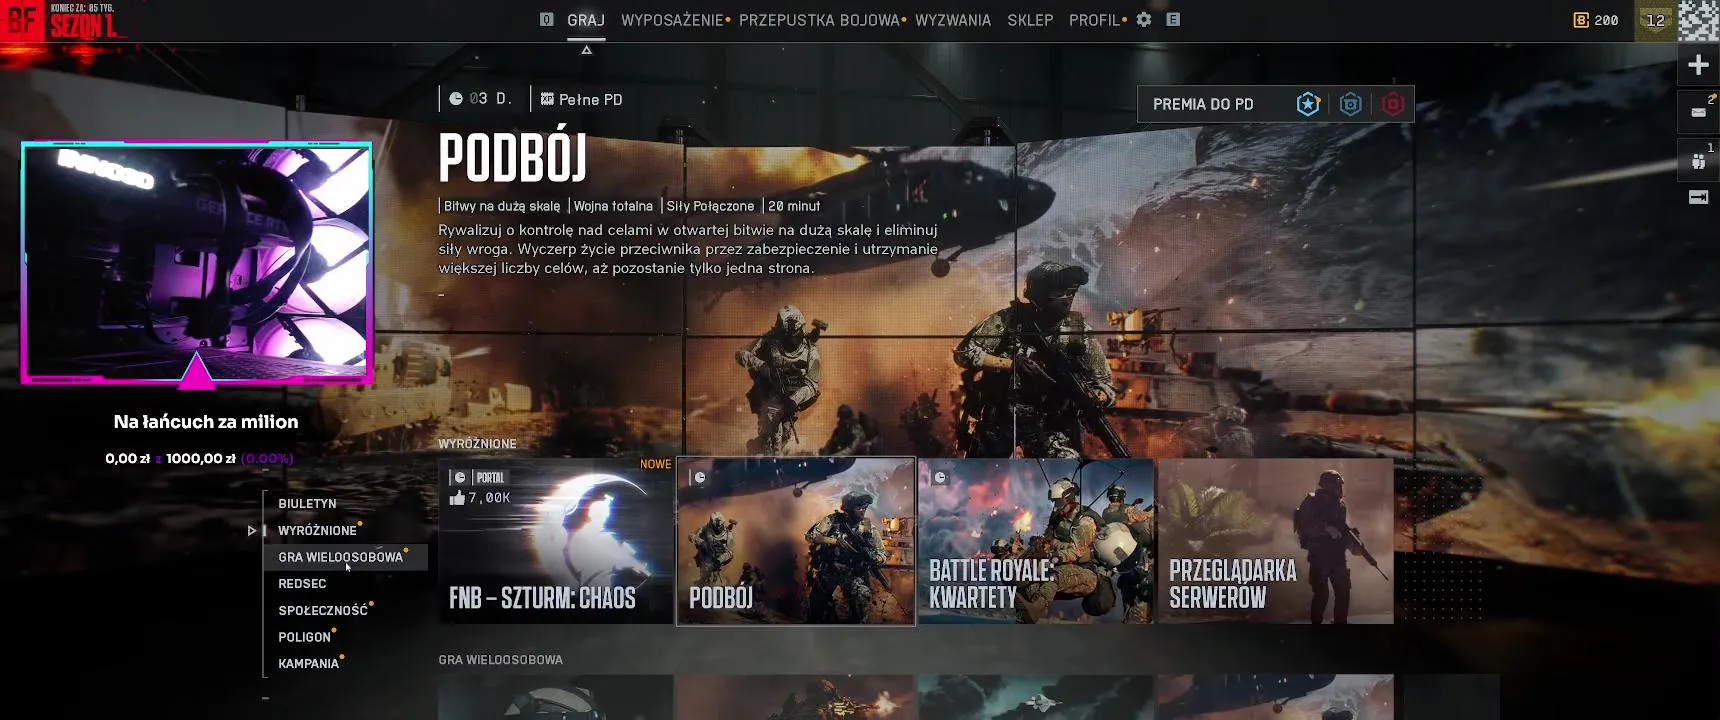This screenshot has height=720, width=1720.
Task: Click the Pełne PD label
Action: (590, 99)
